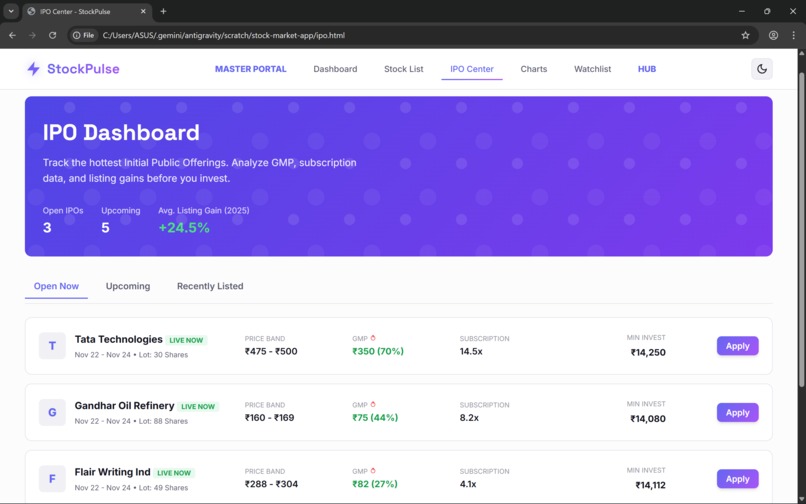Switch to the Upcoming tab
The width and height of the screenshot is (806, 504).
tap(128, 286)
